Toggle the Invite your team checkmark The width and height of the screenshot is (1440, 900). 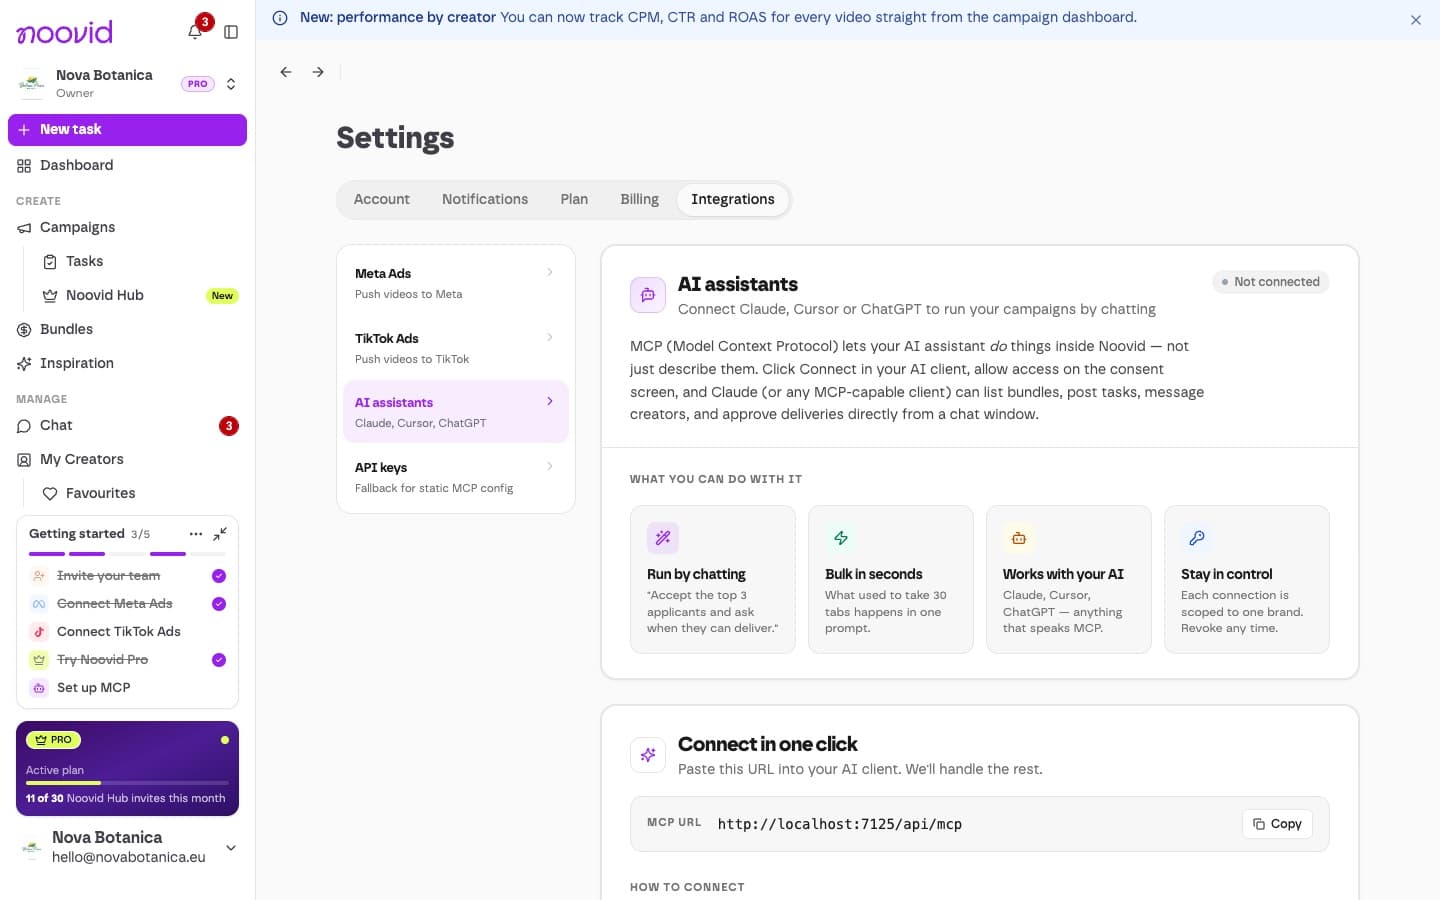pos(219,576)
